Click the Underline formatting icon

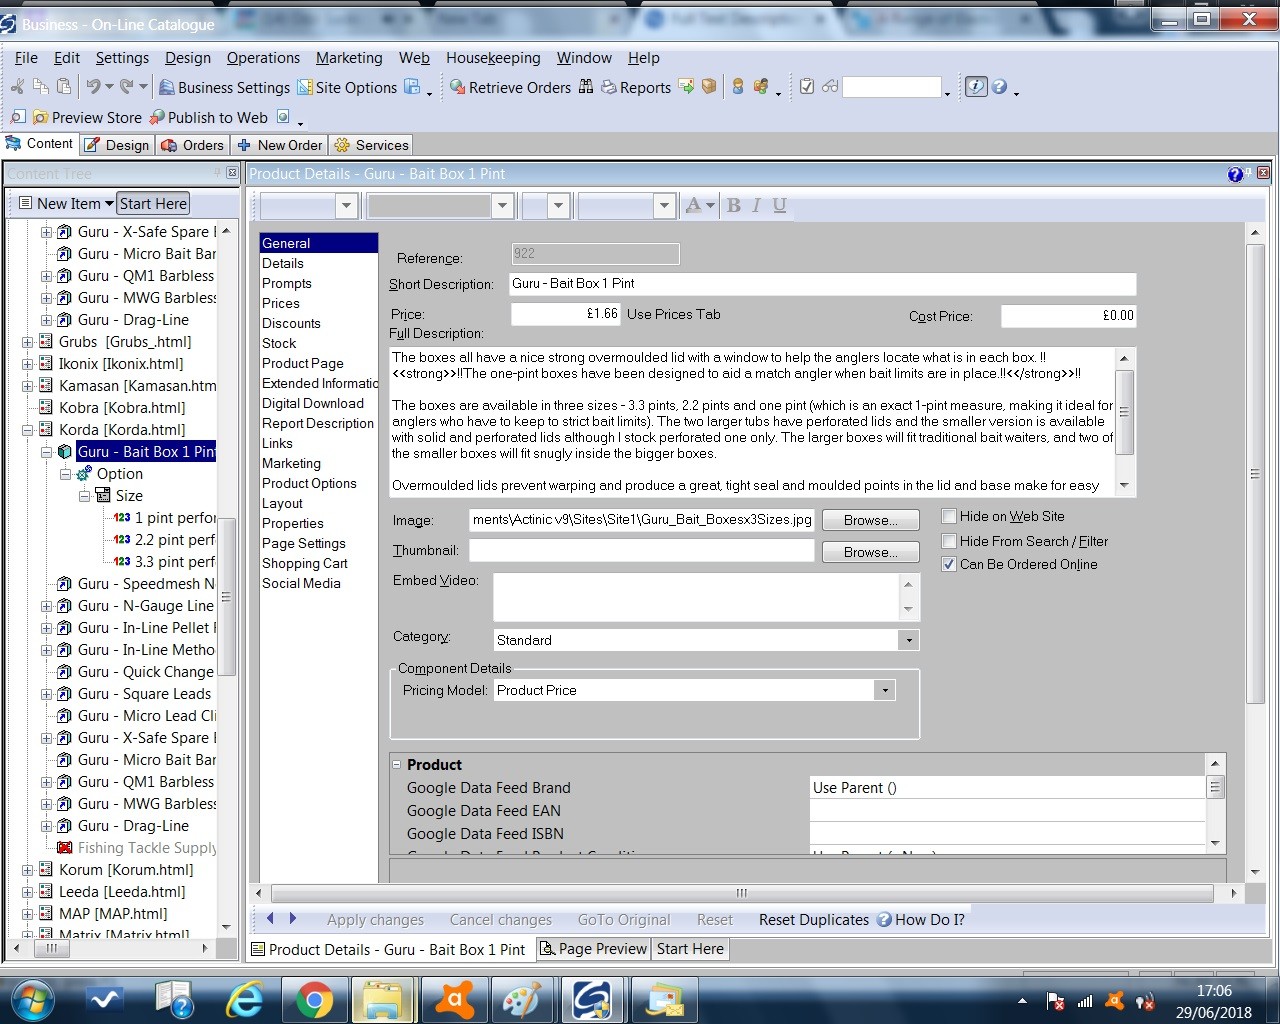(x=780, y=206)
